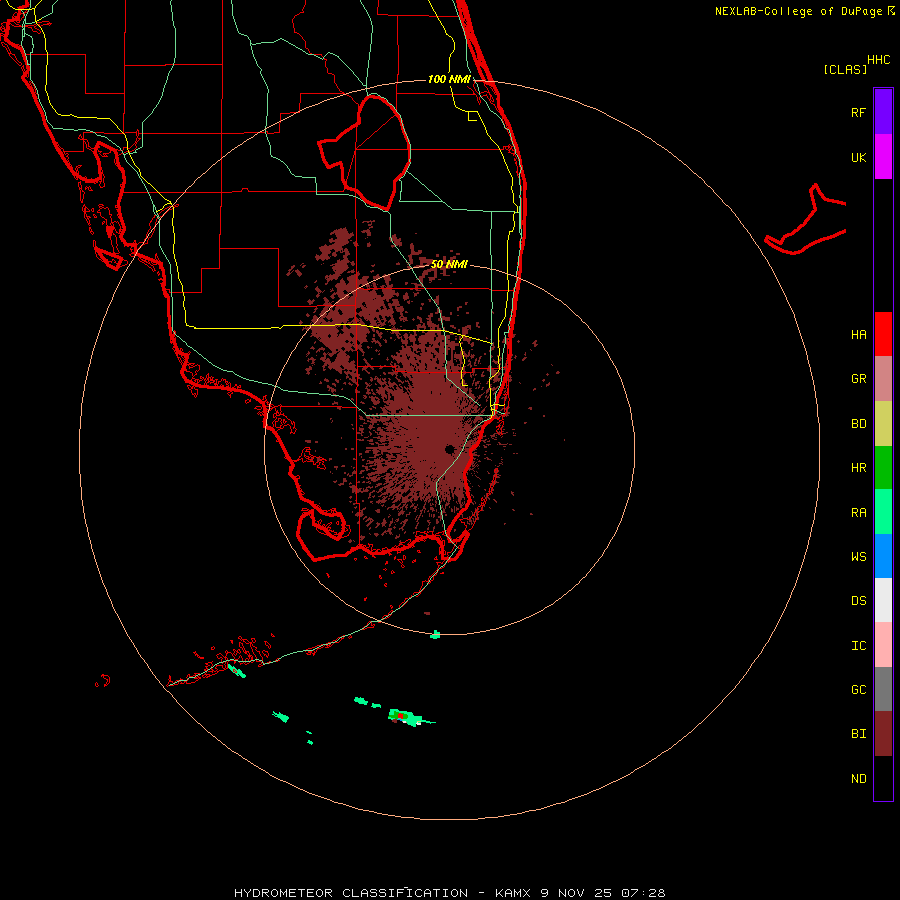Click the WS legend label
900x900 pixels.
(x=858, y=557)
